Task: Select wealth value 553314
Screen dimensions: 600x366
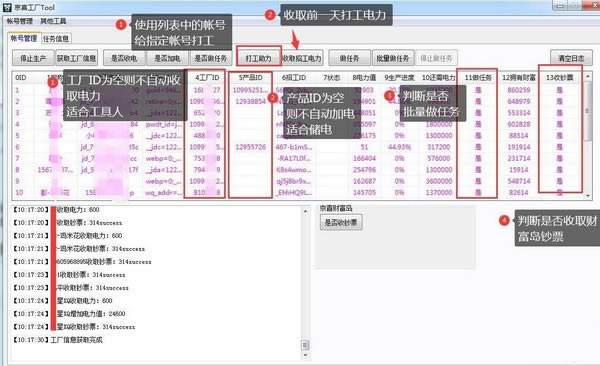Action: coord(519,113)
